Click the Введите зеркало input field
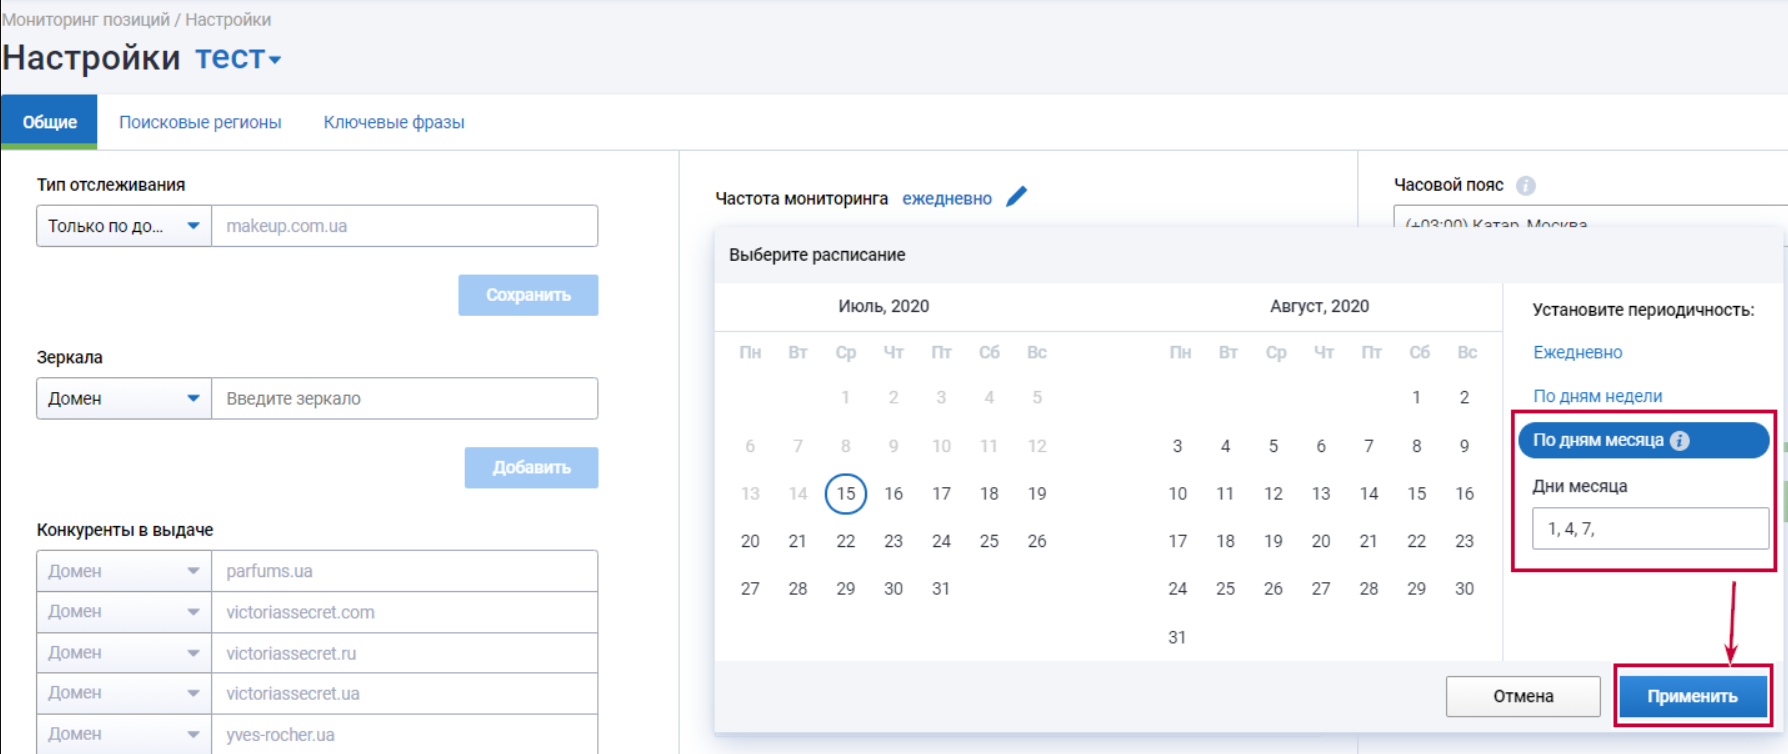Viewport: 1788px width, 754px height. pos(404,398)
